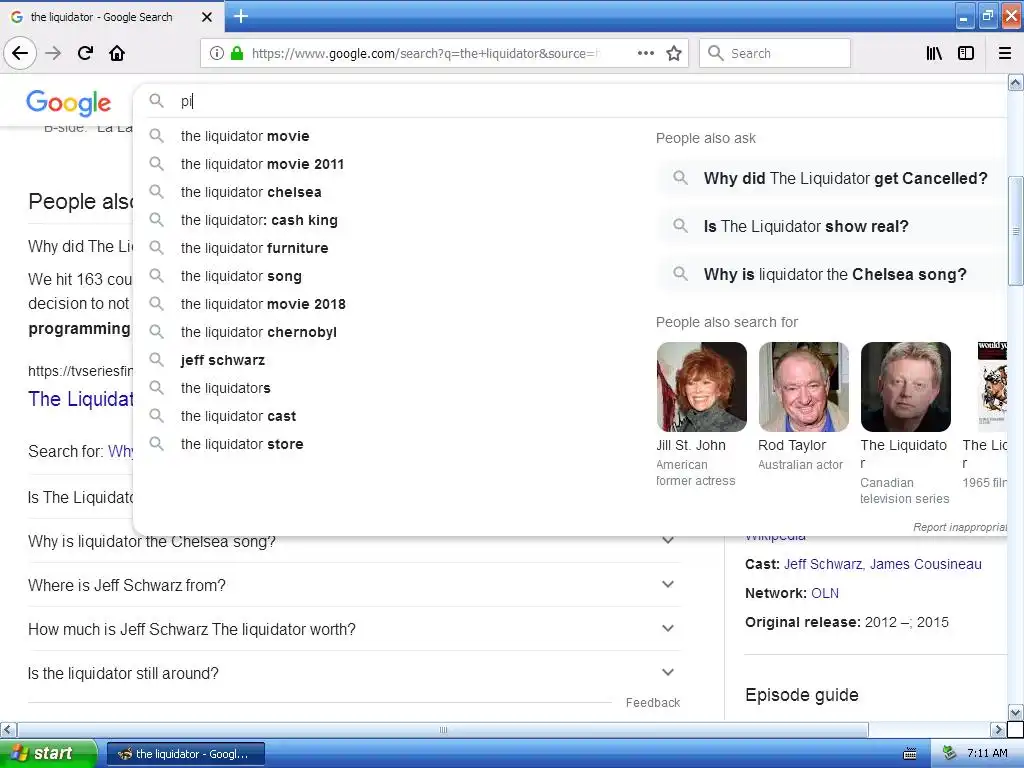Select suggestion 'the liquidator movie 2011'
The width and height of the screenshot is (1024, 768).
(263, 164)
